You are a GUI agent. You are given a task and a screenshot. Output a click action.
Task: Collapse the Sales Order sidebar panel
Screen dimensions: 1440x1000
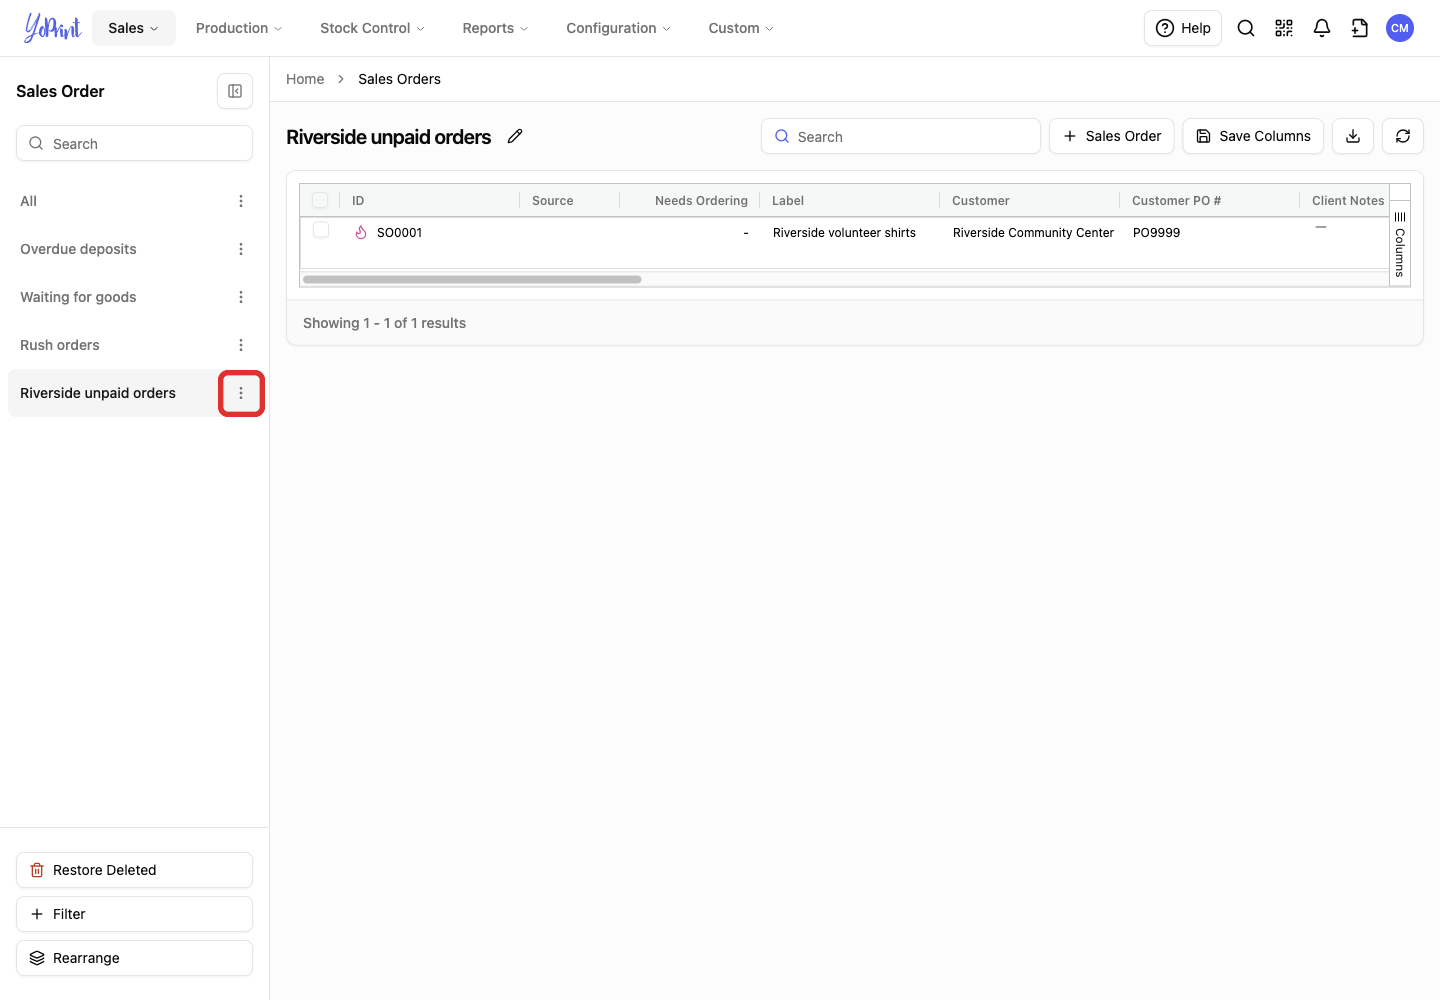coord(235,91)
